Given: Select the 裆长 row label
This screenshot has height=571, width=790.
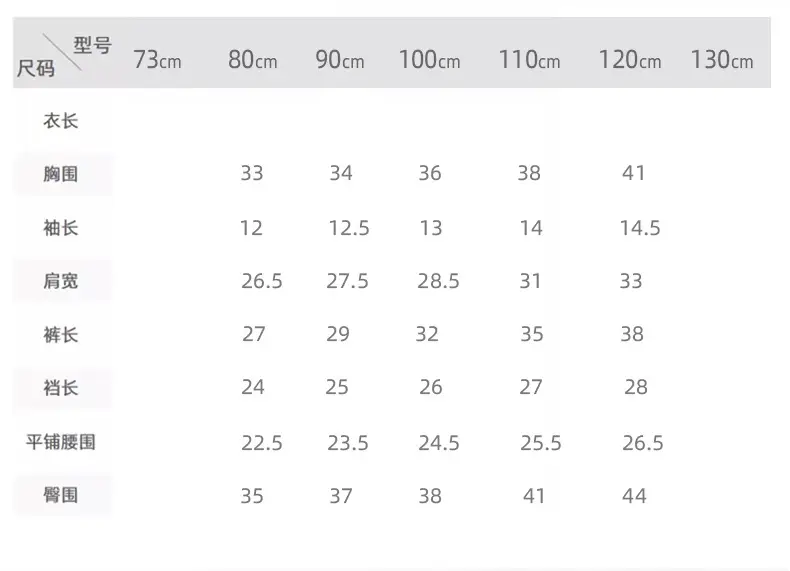Looking at the screenshot, I should coord(60,388).
